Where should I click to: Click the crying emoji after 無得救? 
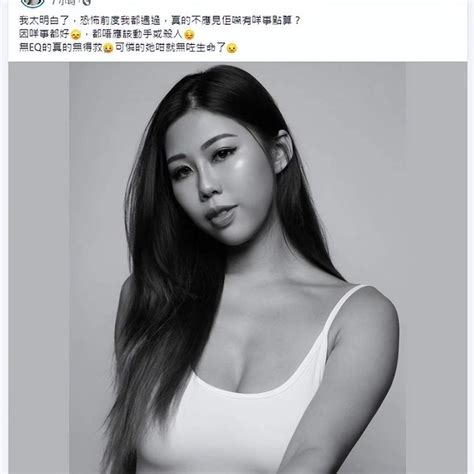tap(108, 48)
